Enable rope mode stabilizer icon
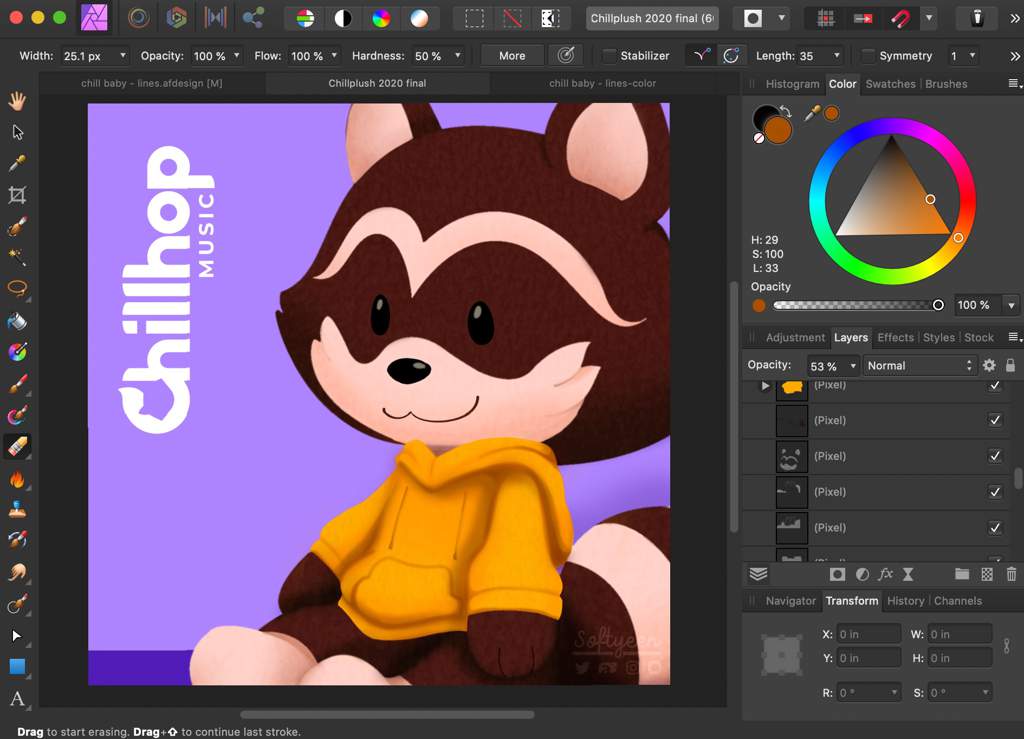The image size is (1024, 739). tap(701, 56)
